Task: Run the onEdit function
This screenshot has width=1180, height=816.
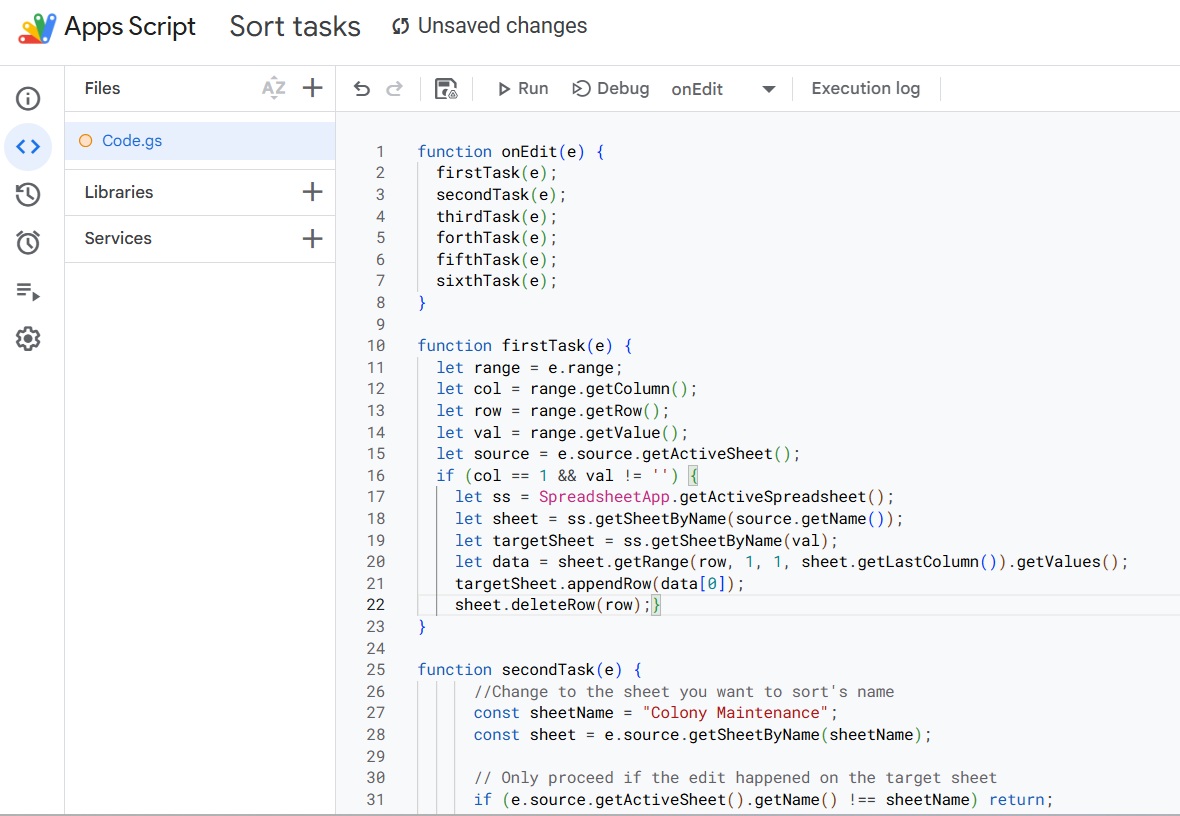Action: click(x=523, y=89)
